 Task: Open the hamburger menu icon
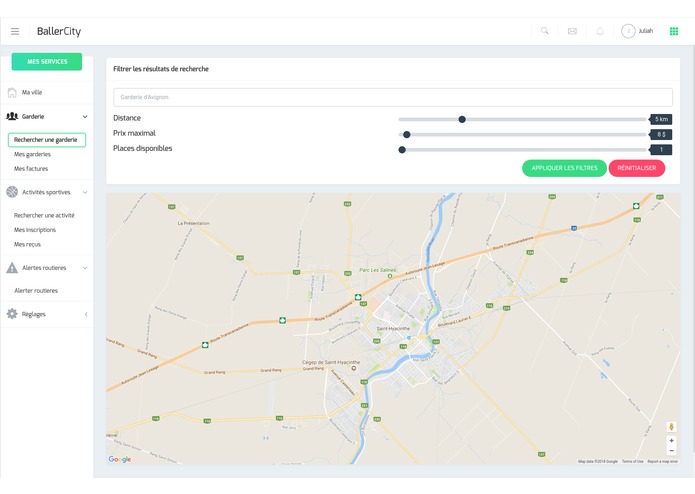tap(15, 31)
